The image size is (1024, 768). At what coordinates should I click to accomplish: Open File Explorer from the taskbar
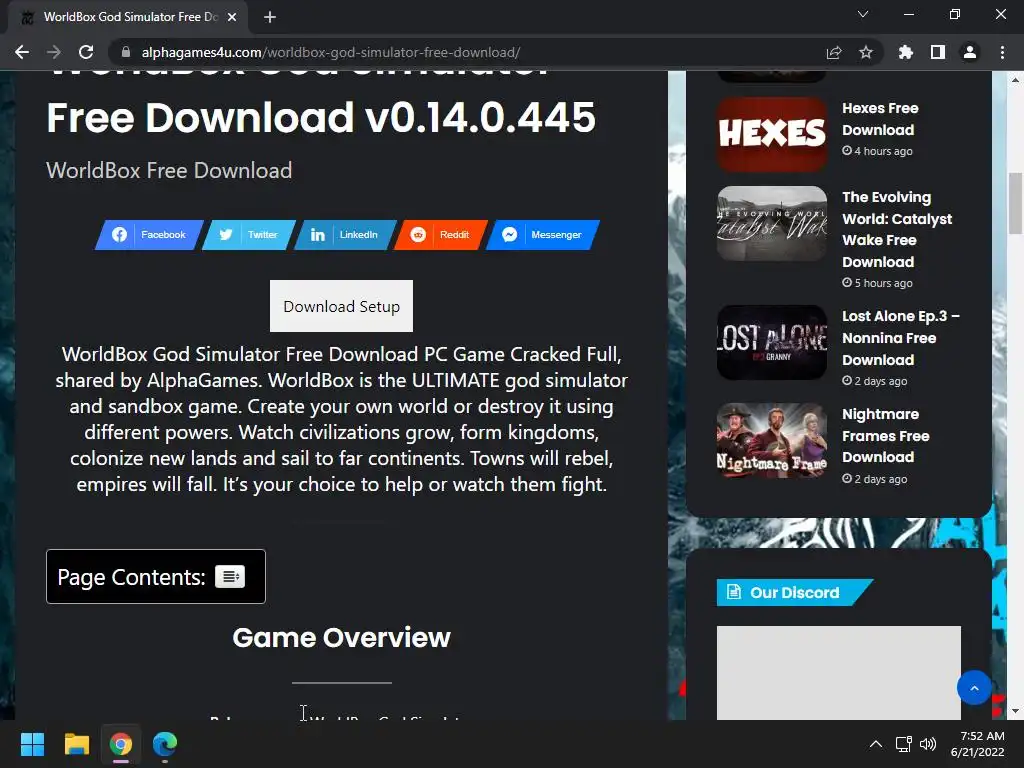coord(76,744)
